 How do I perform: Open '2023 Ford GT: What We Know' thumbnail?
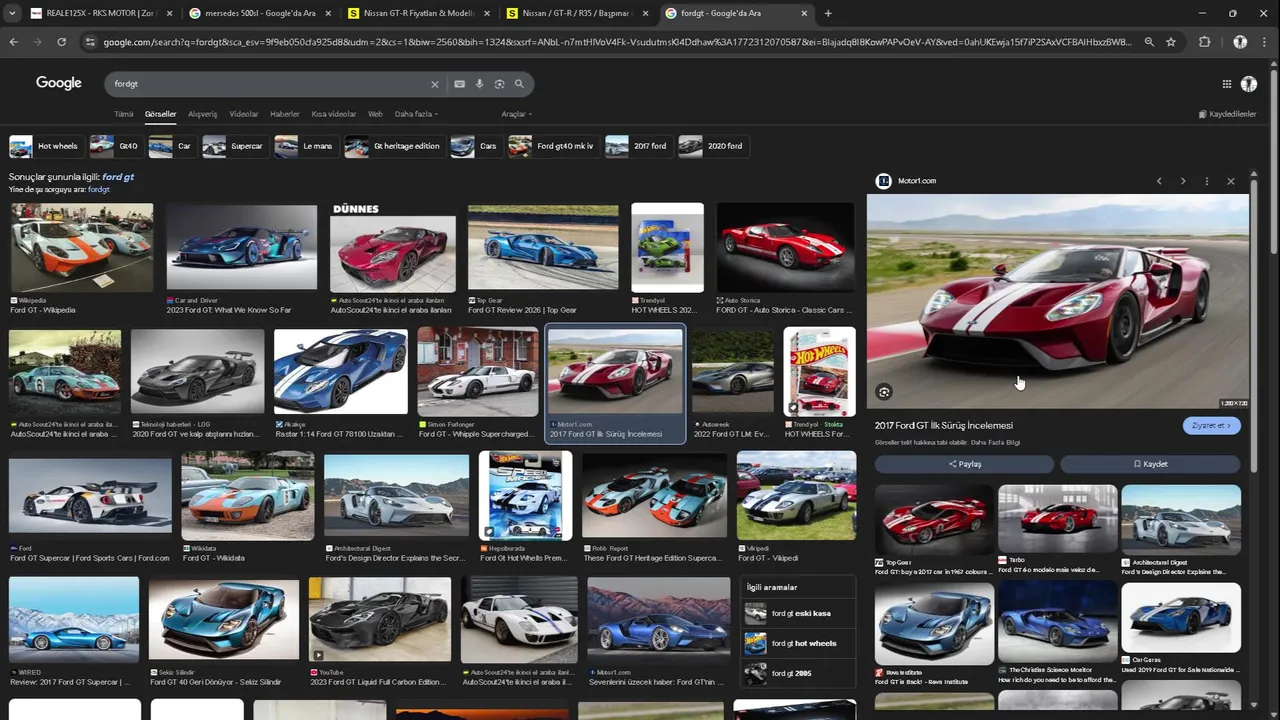(242, 248)
